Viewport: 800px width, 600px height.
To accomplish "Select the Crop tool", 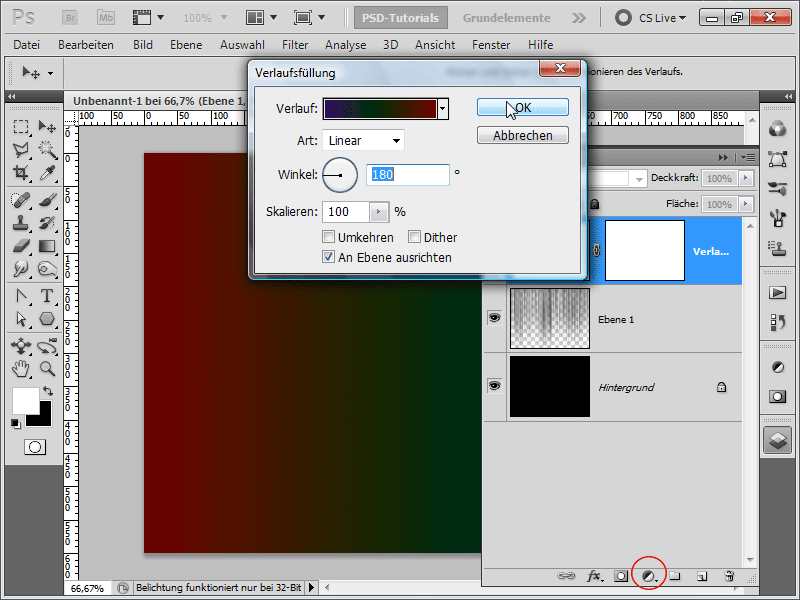I will point(20,173).
